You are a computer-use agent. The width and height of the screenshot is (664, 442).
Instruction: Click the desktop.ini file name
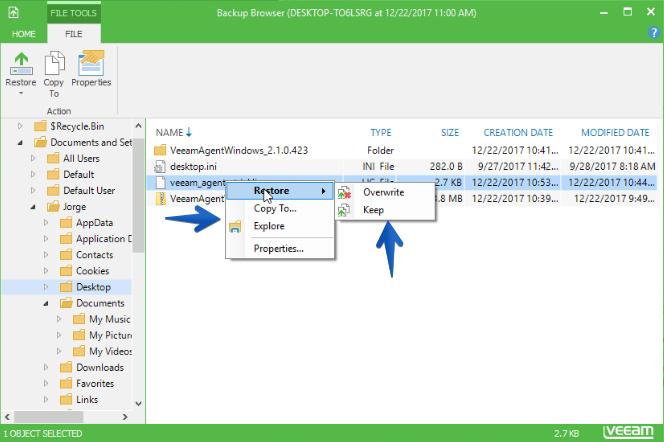(x=194, y=166)
